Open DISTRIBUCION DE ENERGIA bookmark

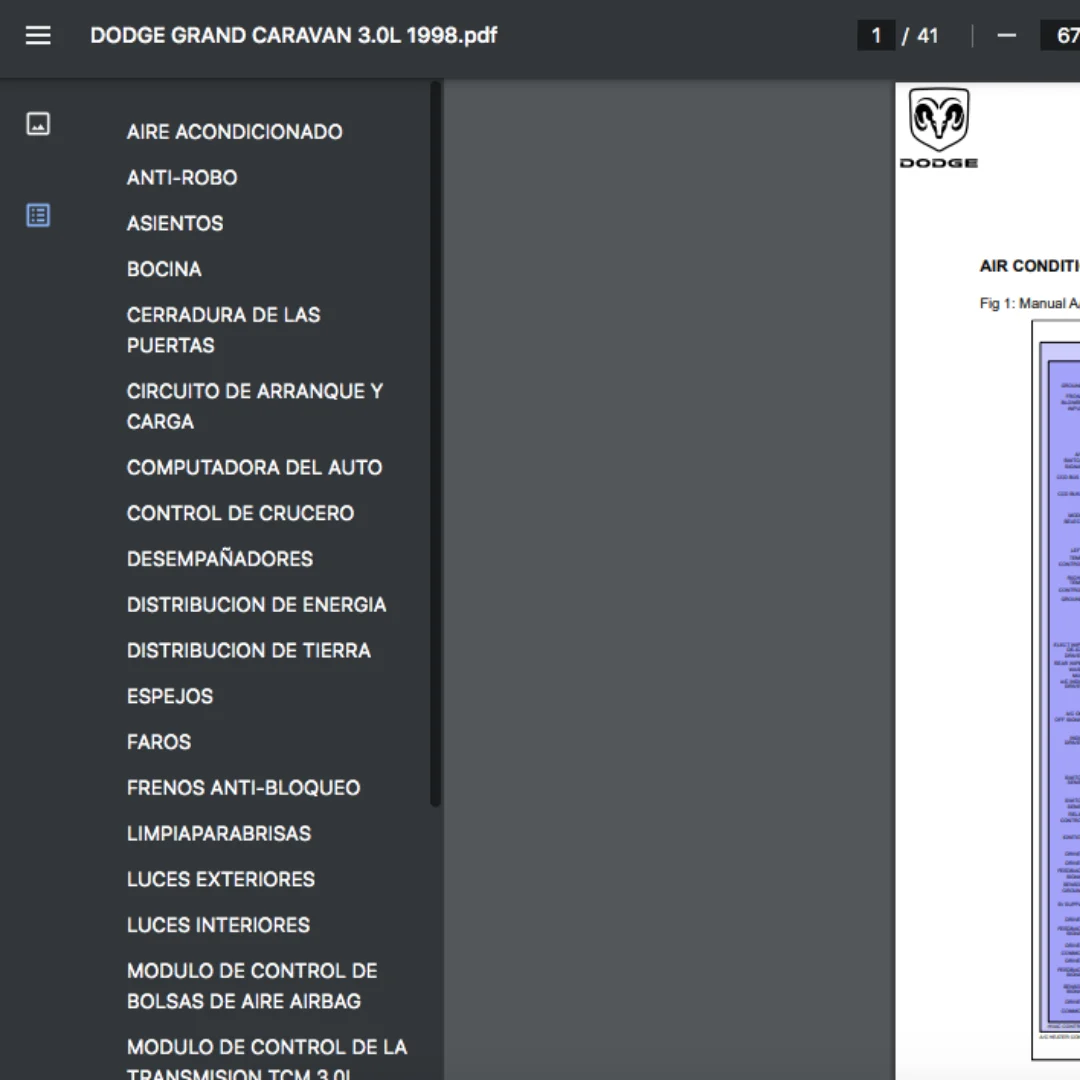[256, 605]
